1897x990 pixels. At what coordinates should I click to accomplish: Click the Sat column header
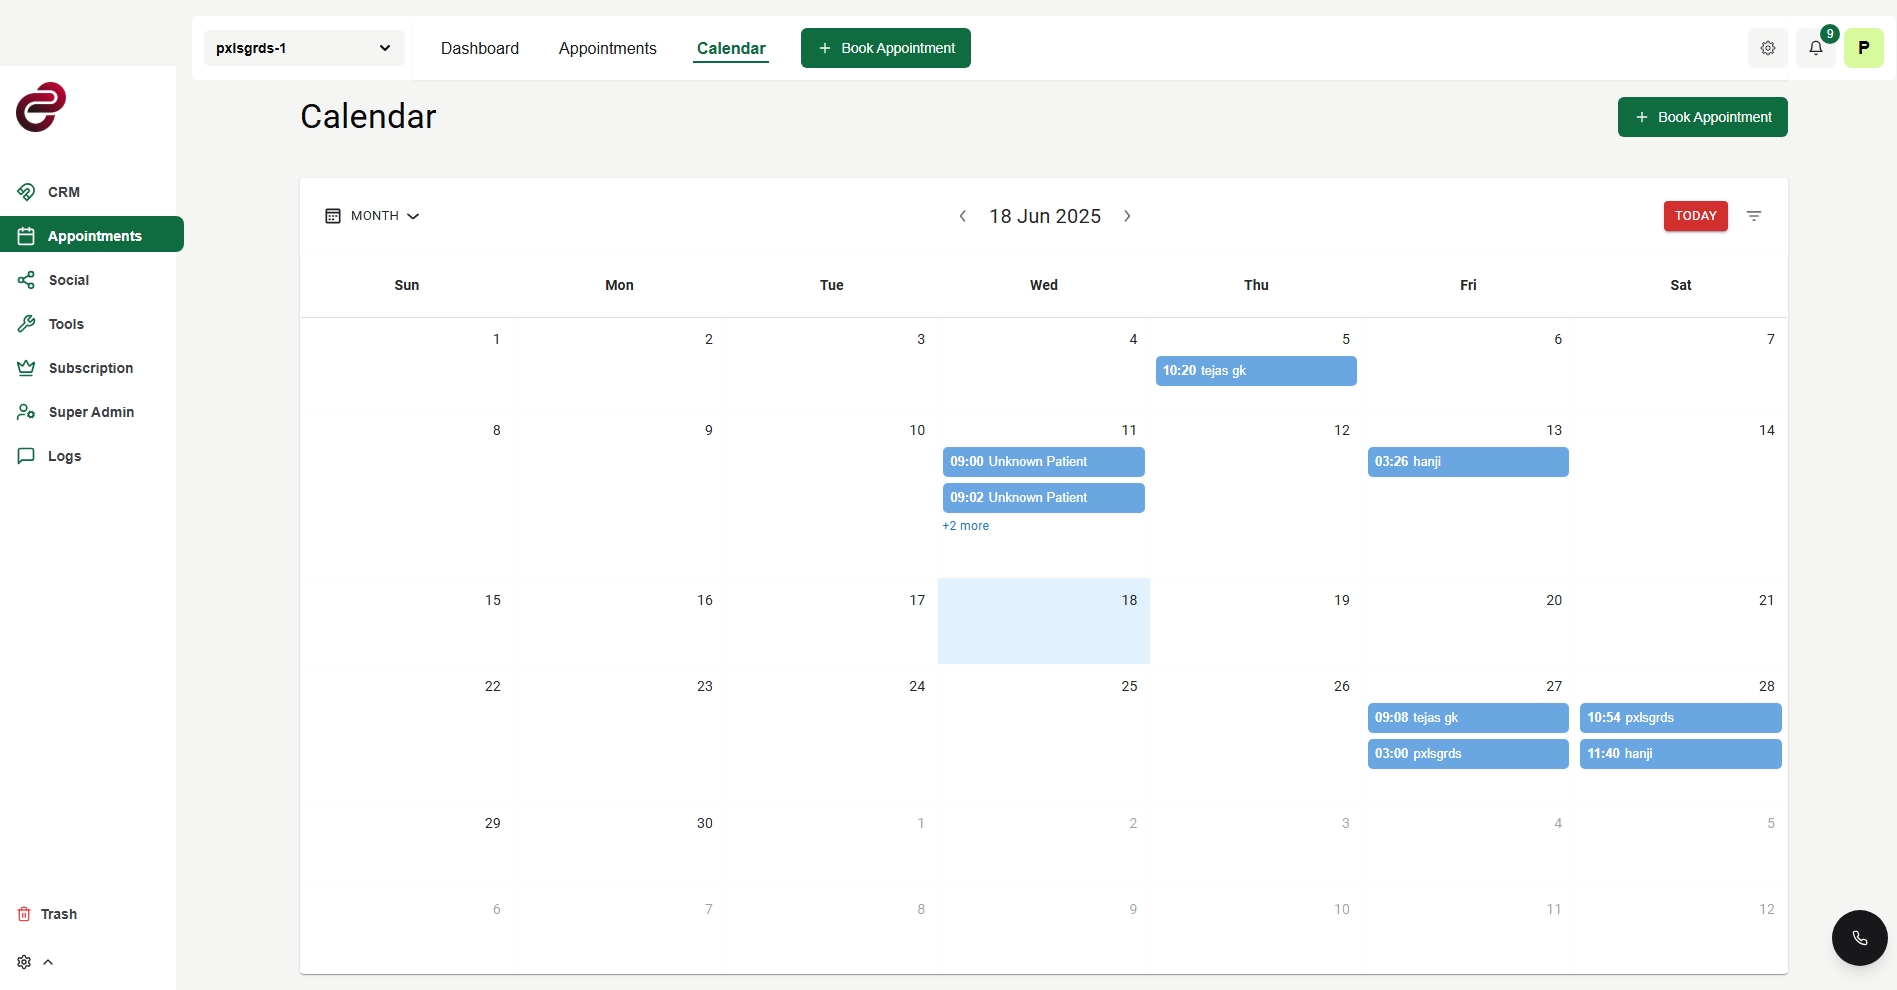(1681, 285)
